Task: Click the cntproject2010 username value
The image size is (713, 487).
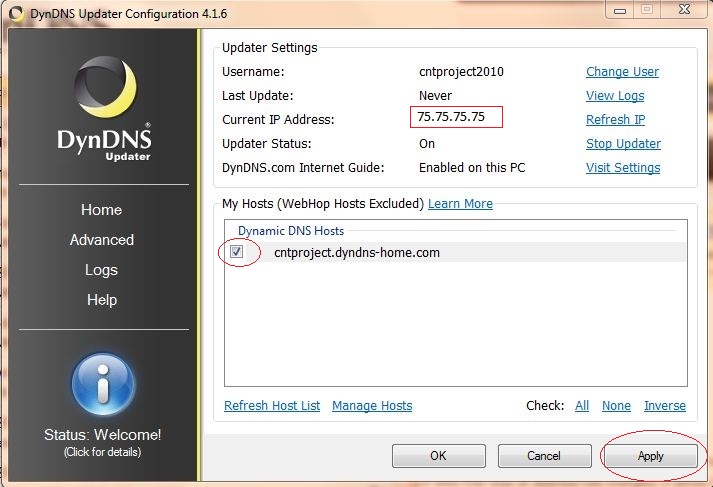Action: (461, 71)
